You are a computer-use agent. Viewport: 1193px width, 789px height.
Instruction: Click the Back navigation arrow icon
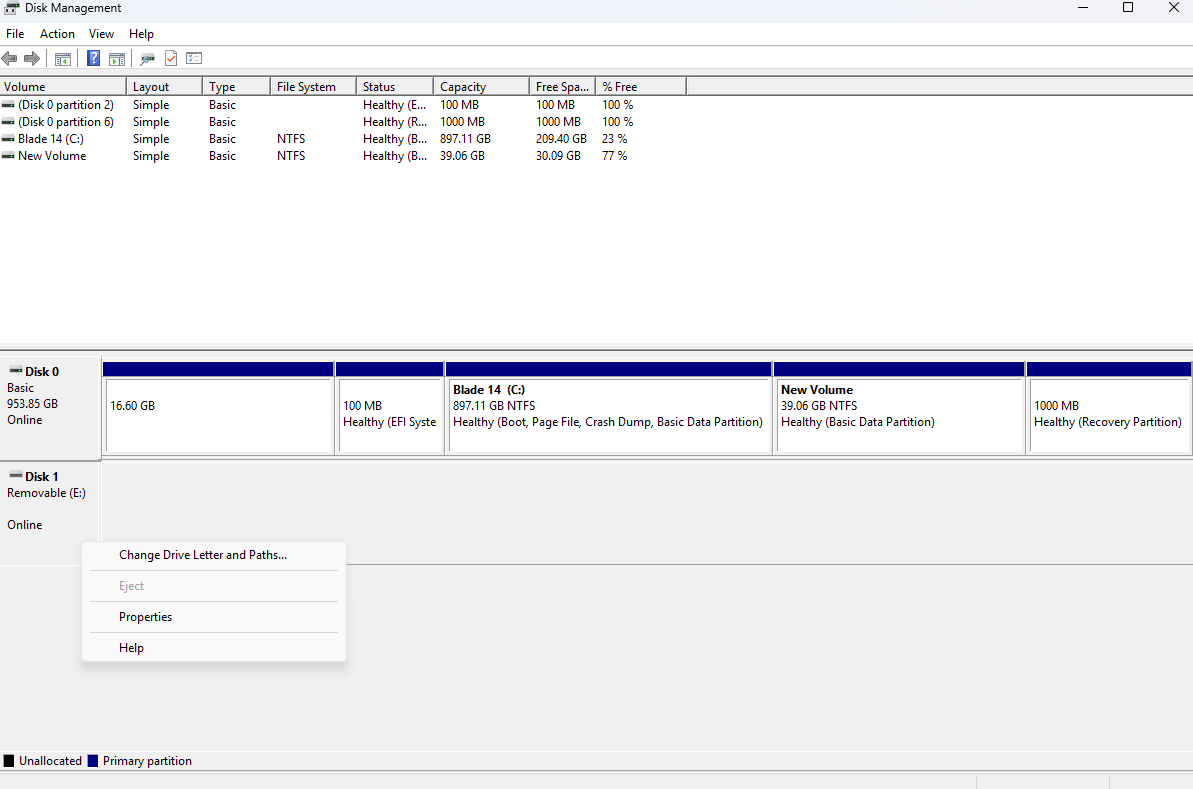point(9,57)
